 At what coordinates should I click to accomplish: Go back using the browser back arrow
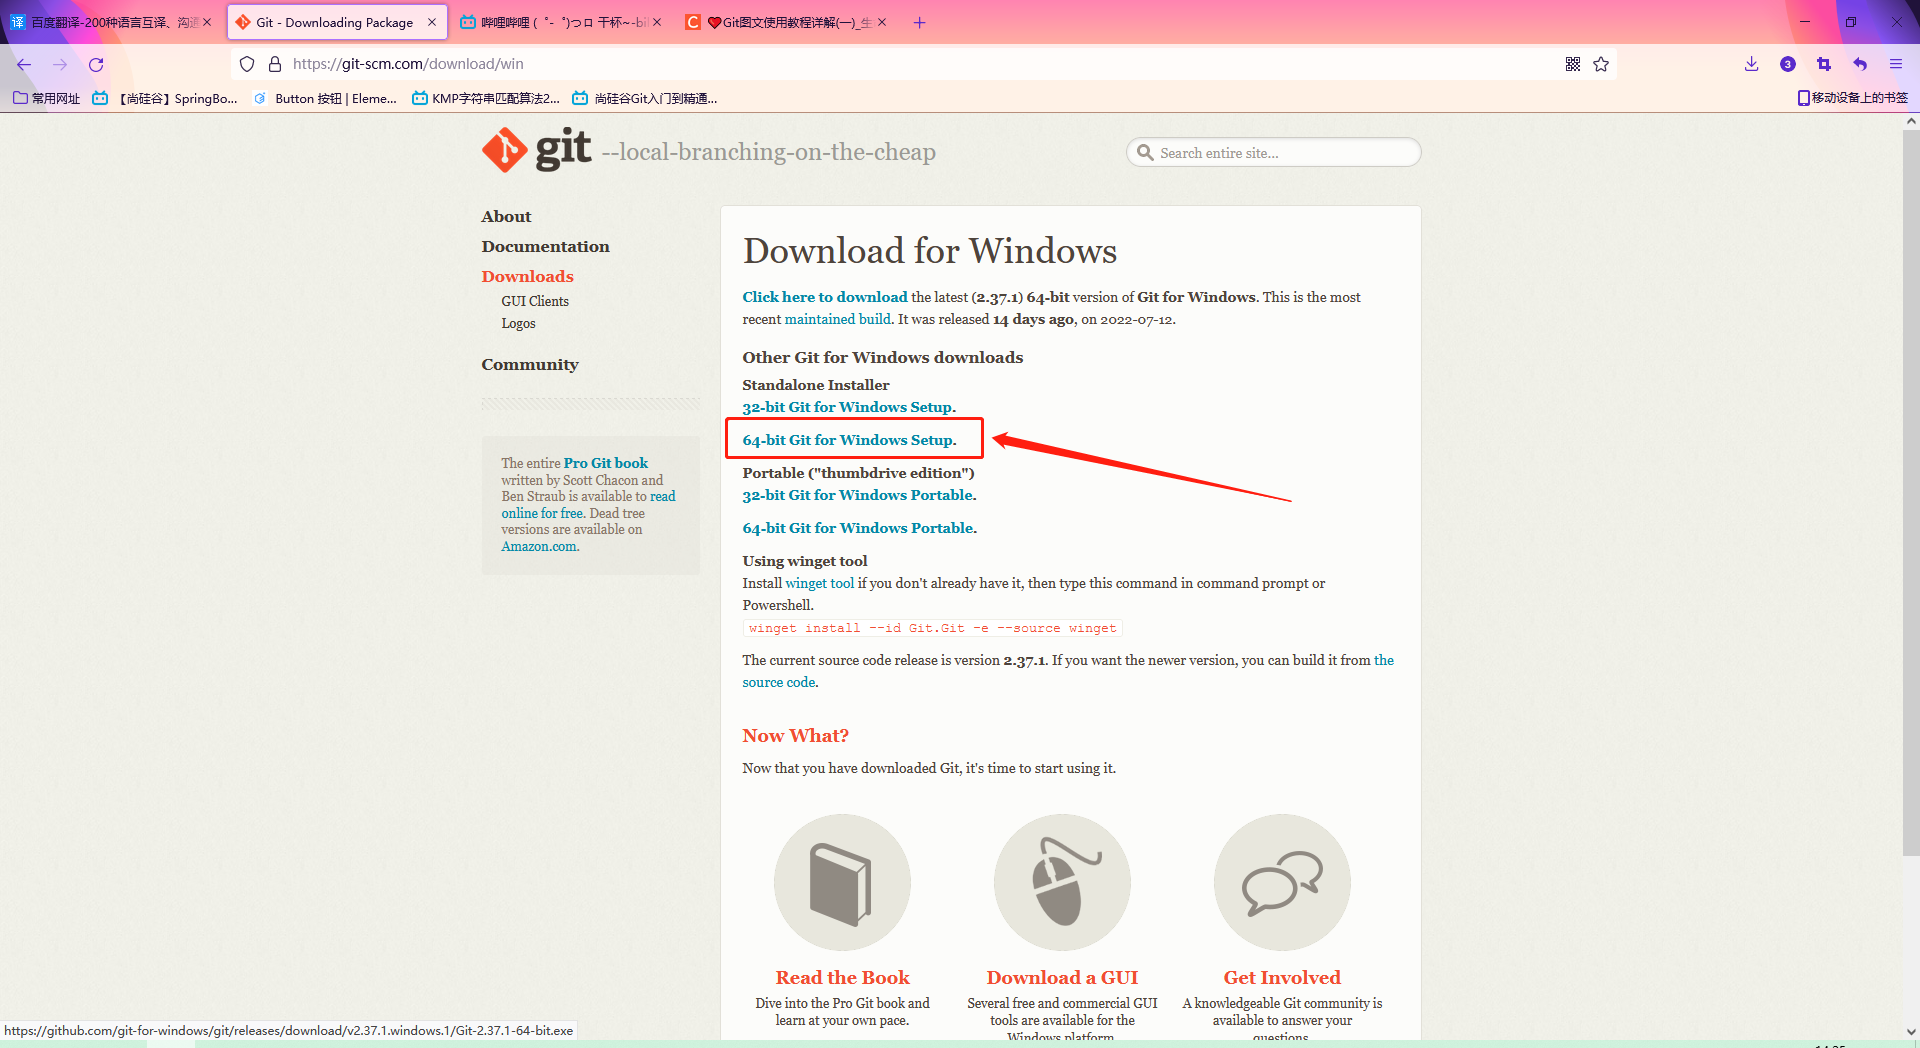pyautogui.click(x=24, y=64)
